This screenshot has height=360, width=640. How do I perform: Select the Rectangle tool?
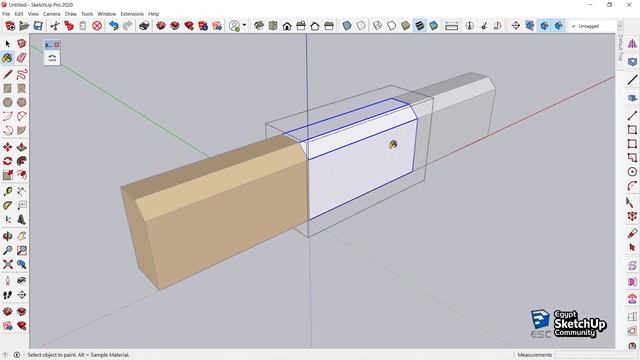[7, 88]
